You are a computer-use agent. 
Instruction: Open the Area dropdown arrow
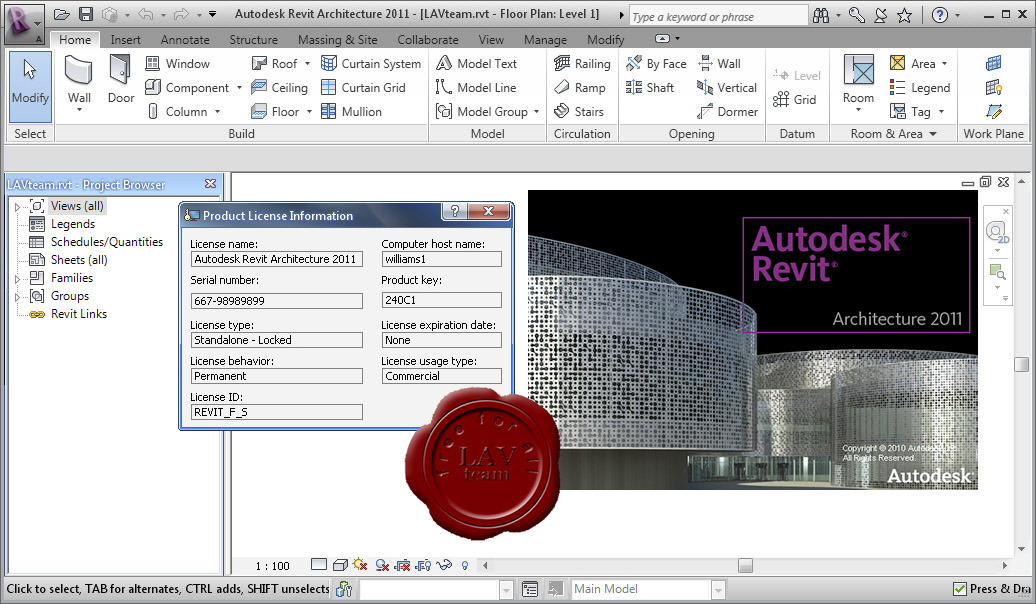point(944,63)
